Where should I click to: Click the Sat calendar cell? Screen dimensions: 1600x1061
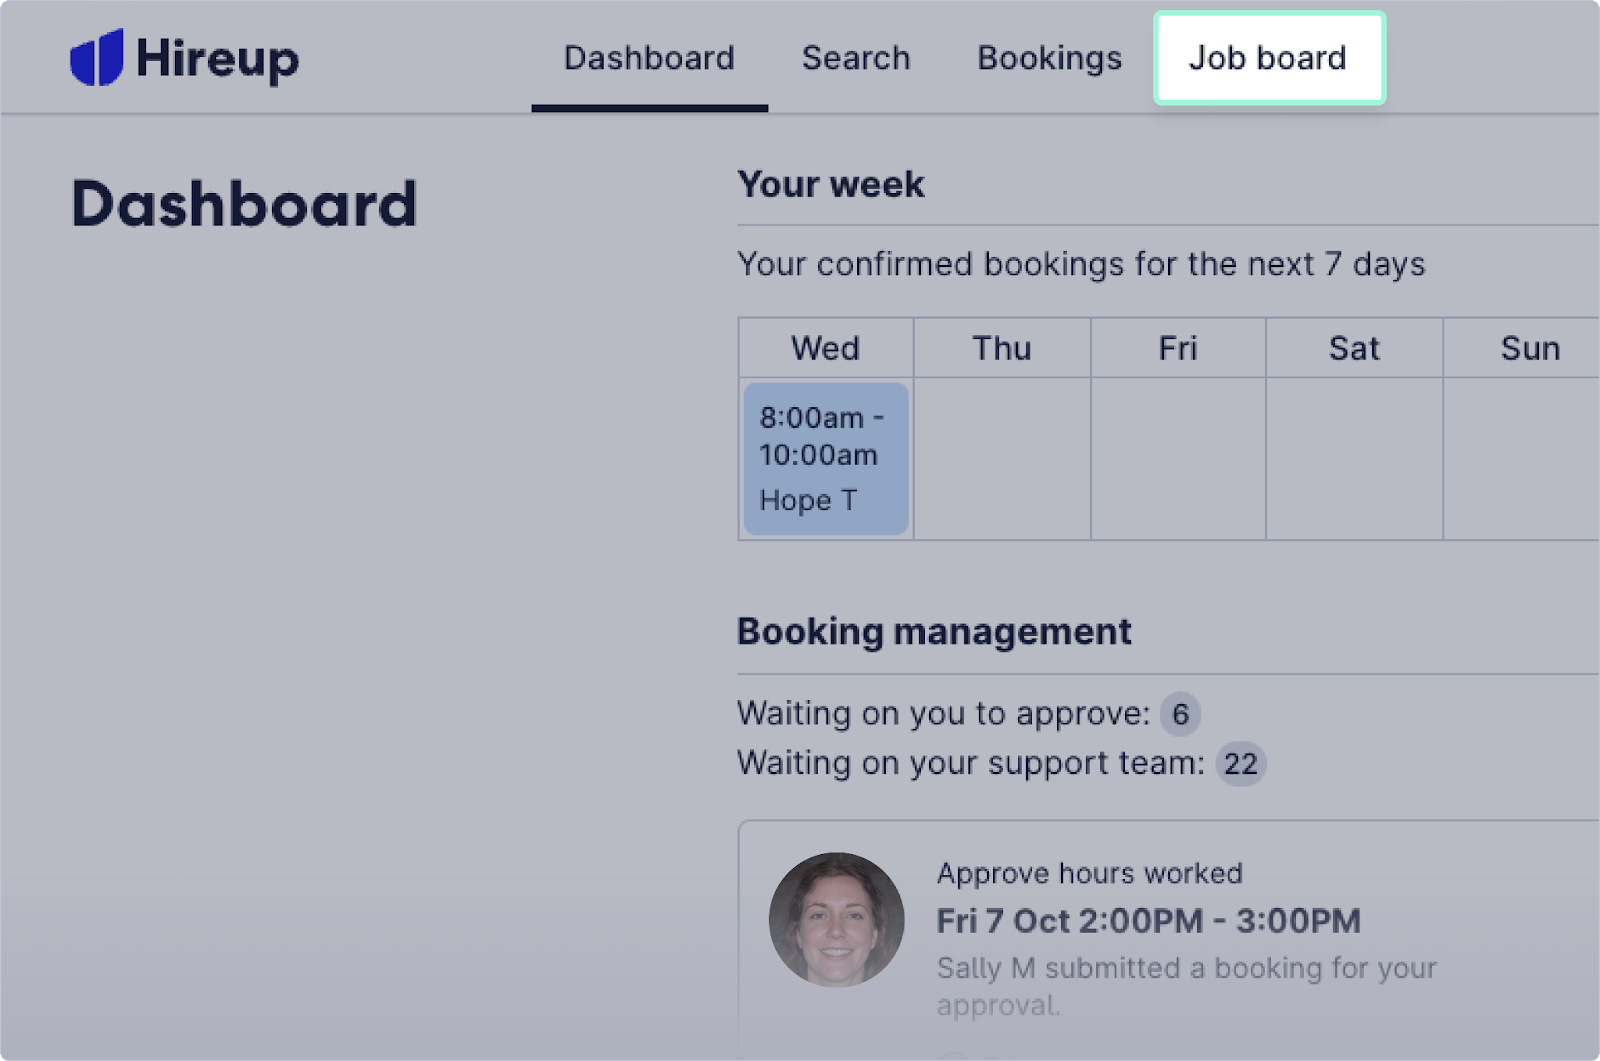1354,458
